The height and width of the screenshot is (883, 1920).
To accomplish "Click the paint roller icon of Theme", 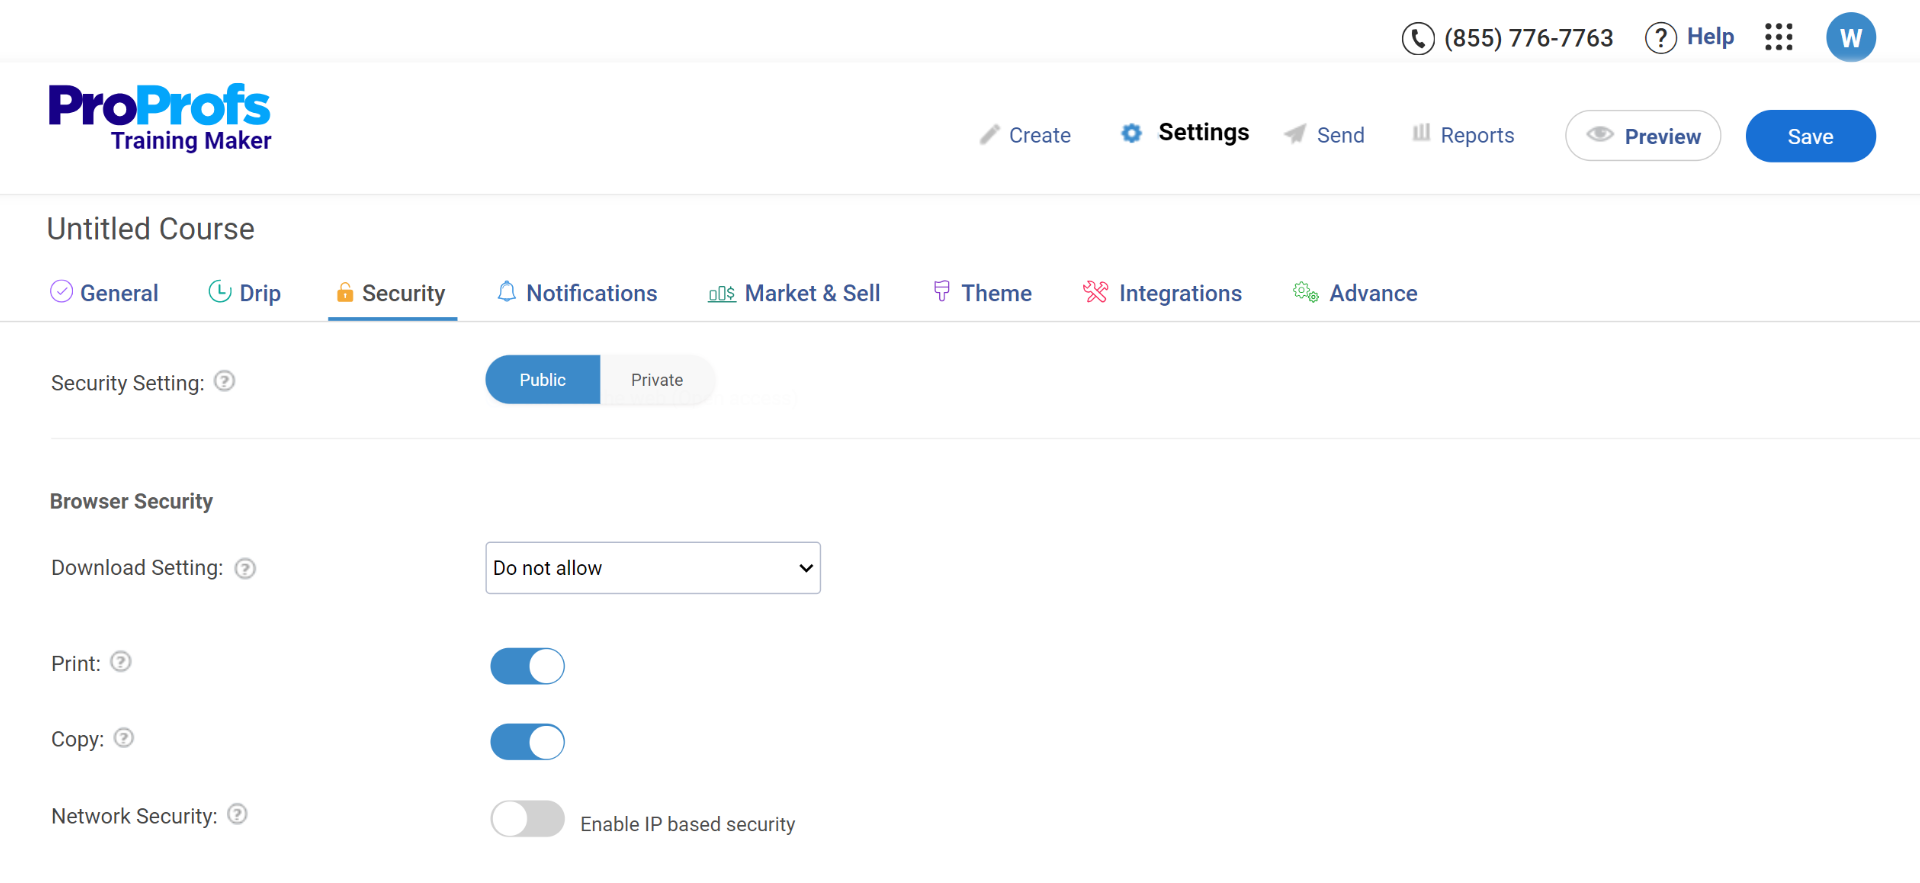I will click(941, 291).
